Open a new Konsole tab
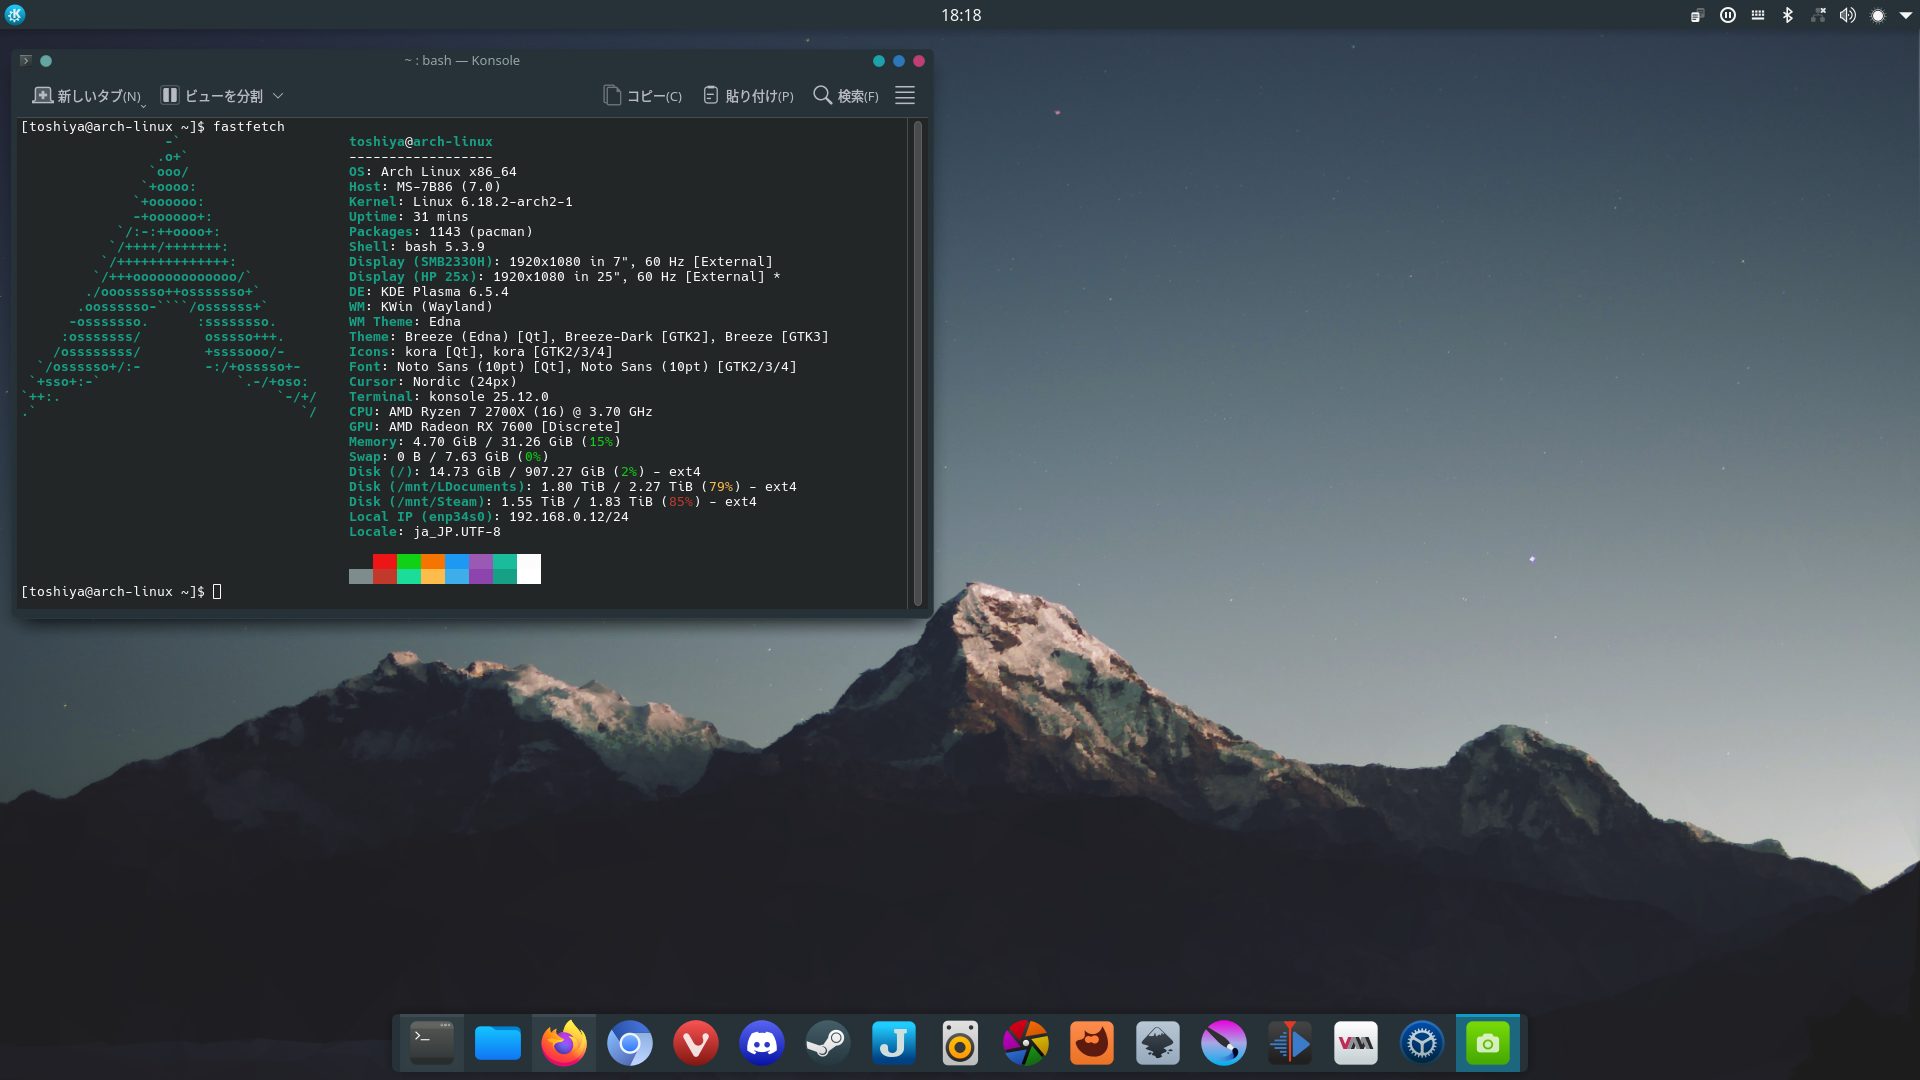Screen dimensions: 1920x1080 pos(87,96)
